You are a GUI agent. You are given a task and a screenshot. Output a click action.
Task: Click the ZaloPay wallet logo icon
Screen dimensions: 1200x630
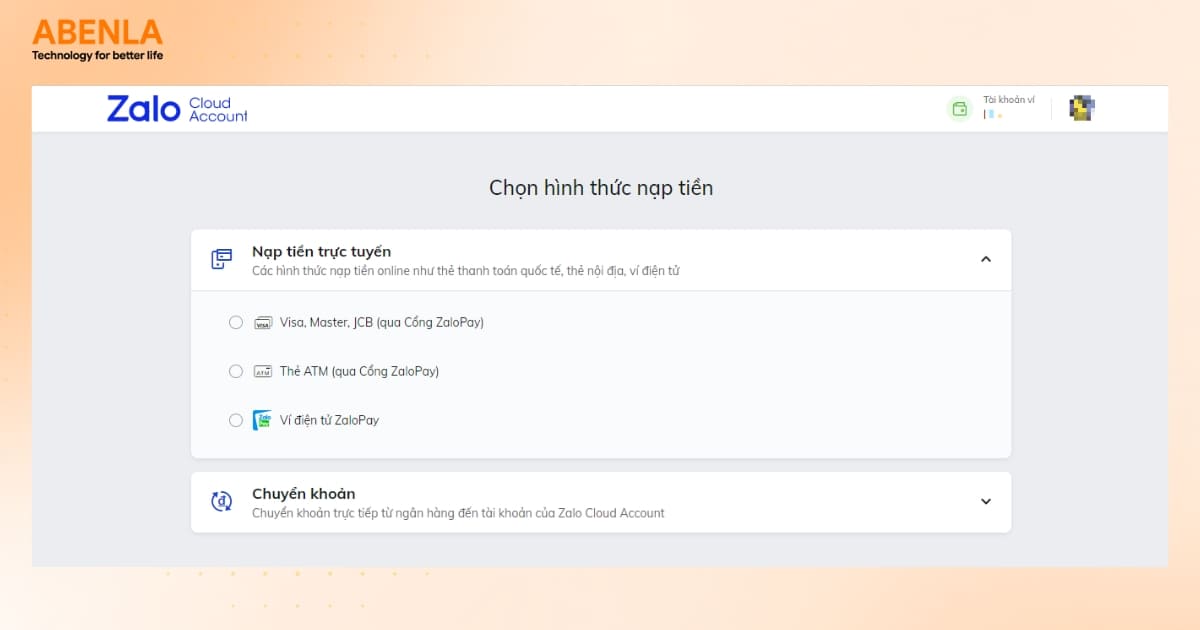click(263, 420)
